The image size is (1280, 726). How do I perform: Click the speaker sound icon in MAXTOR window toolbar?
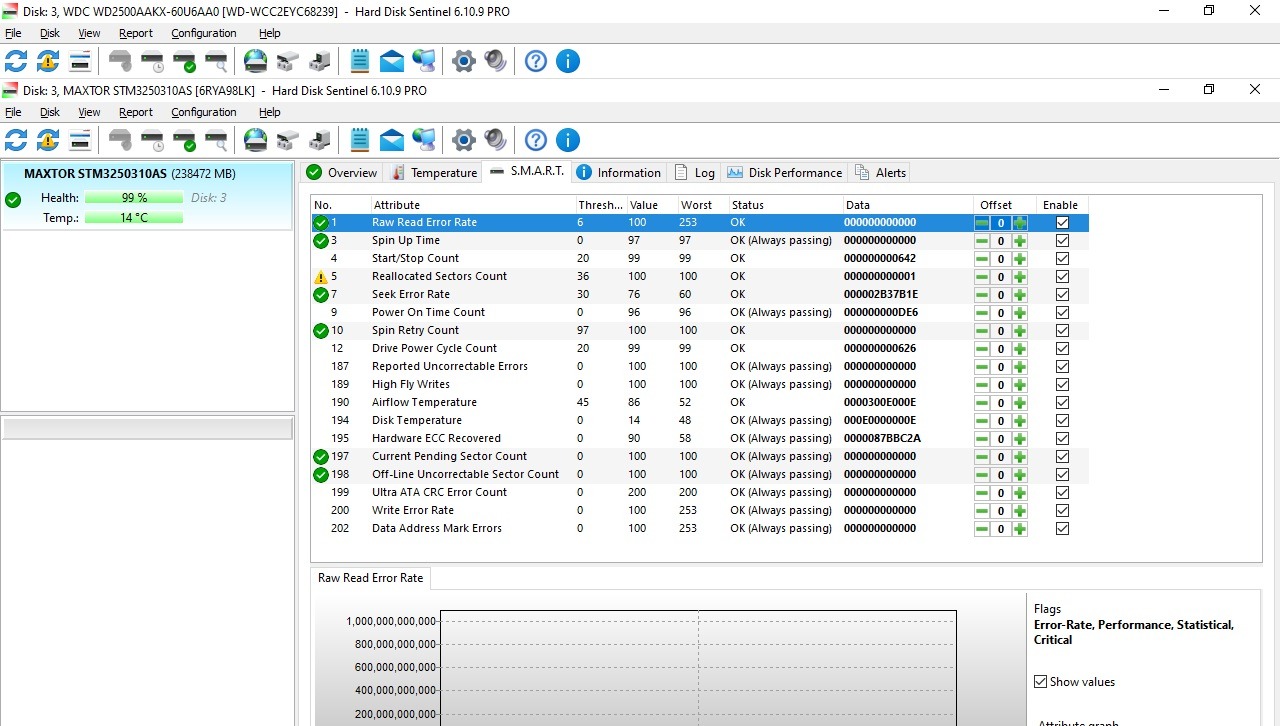pos(495,140)
